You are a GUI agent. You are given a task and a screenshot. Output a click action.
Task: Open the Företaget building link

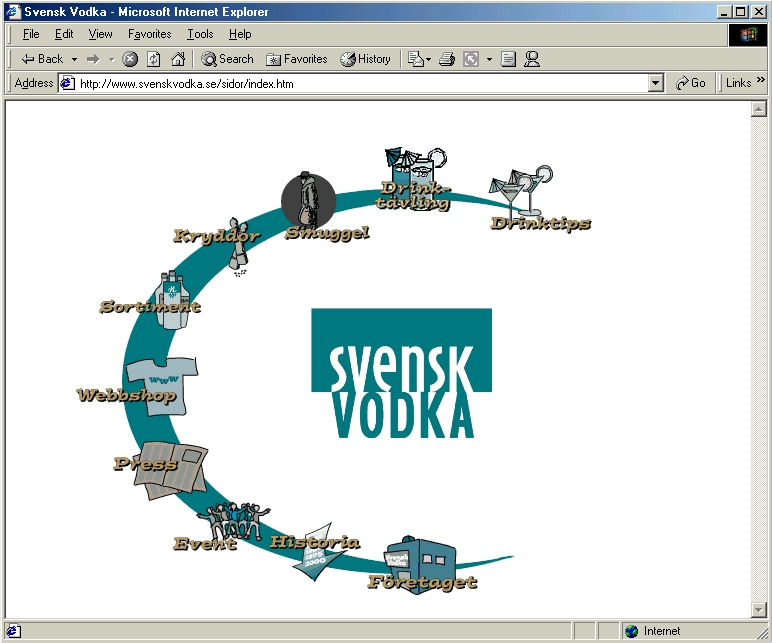[420, 565]
